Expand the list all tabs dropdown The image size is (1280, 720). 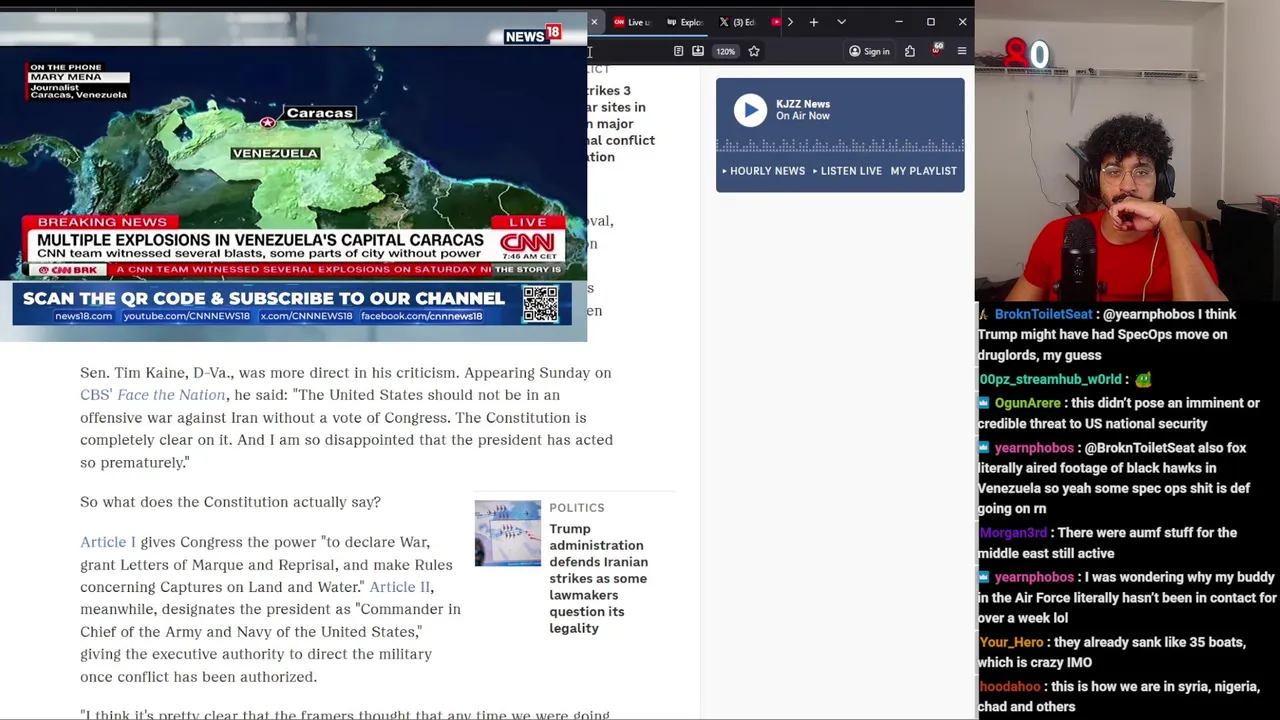pos(841,22)
